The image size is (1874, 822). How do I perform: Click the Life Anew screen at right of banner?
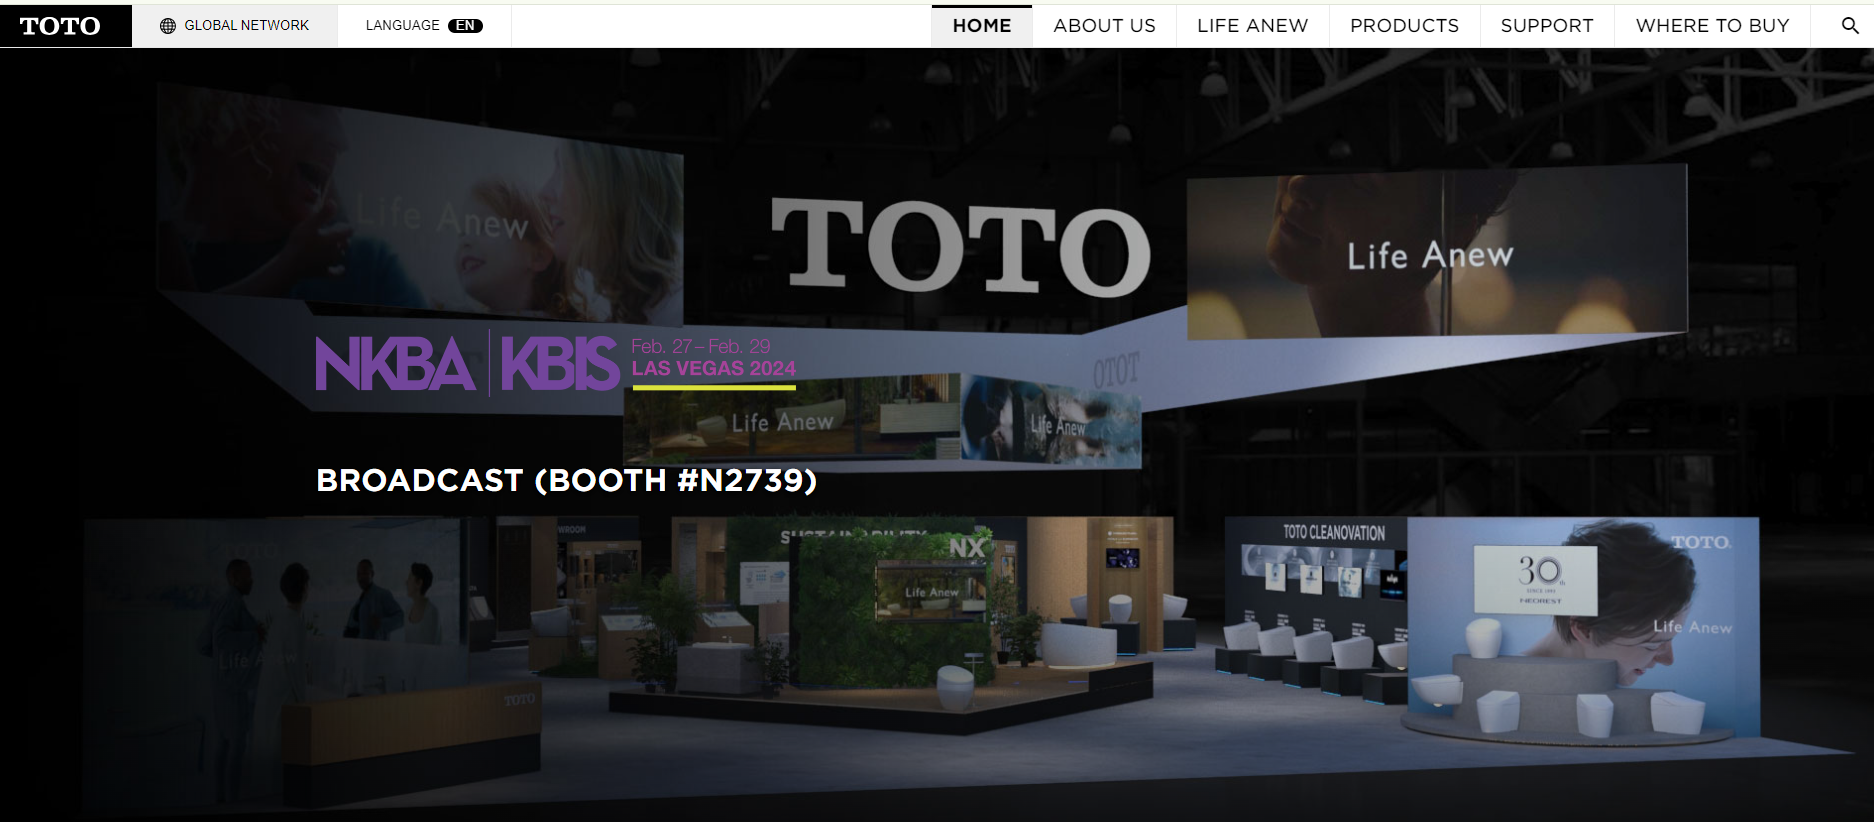1435,255
